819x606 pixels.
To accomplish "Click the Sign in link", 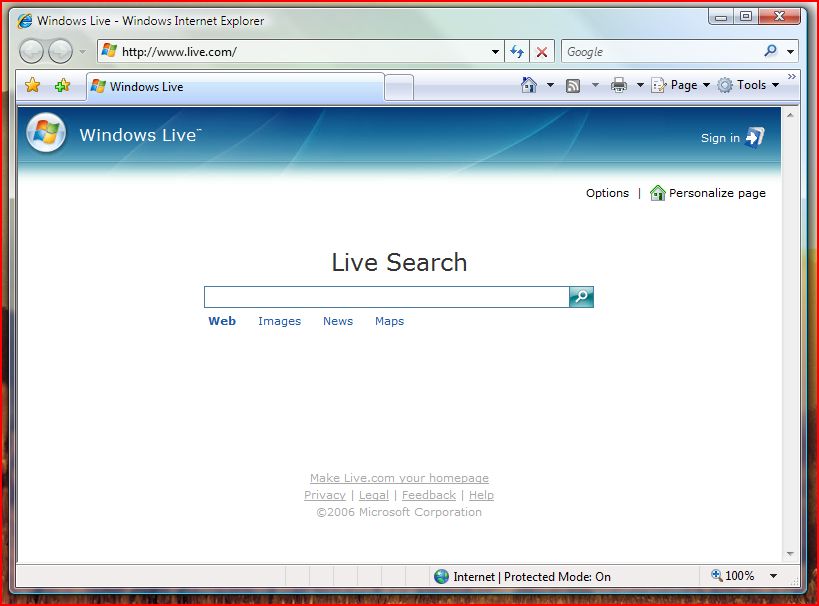I will pos(720,138).
